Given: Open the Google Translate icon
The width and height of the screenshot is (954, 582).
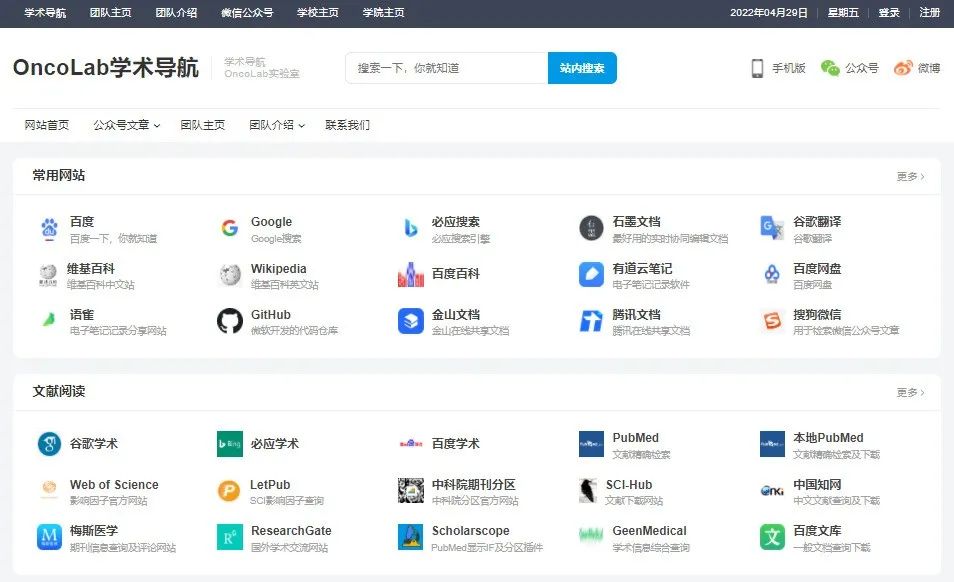Looking at the screenshot, I should coord(771,228).
